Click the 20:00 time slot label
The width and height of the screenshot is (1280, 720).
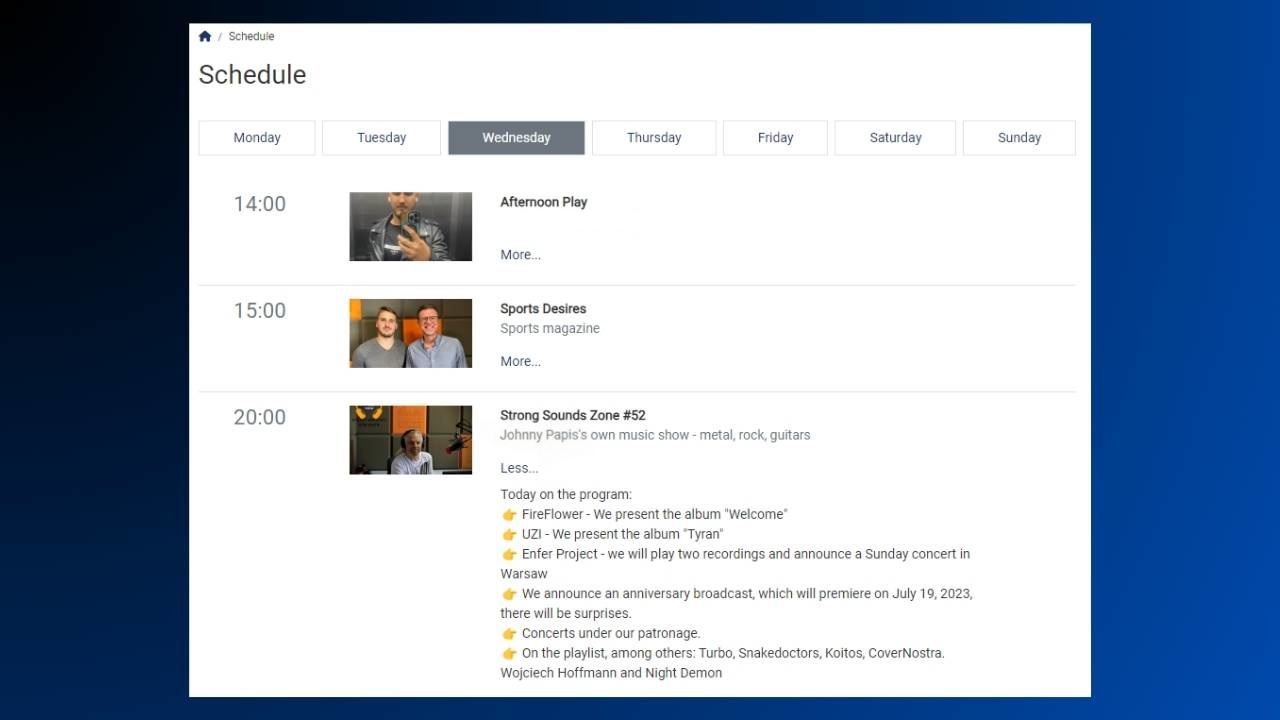(x=260, y=418)
